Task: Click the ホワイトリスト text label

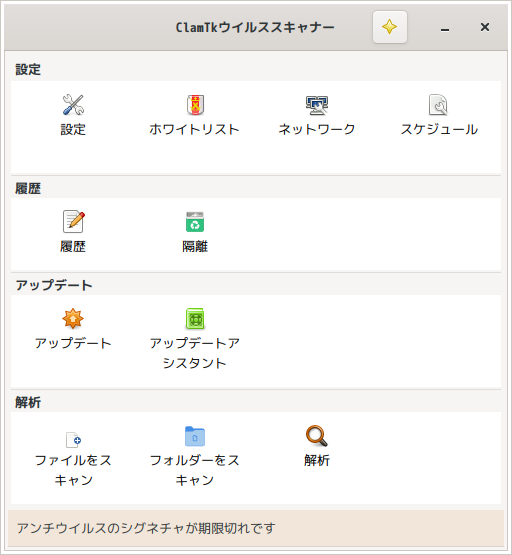Action: point(195,129)
